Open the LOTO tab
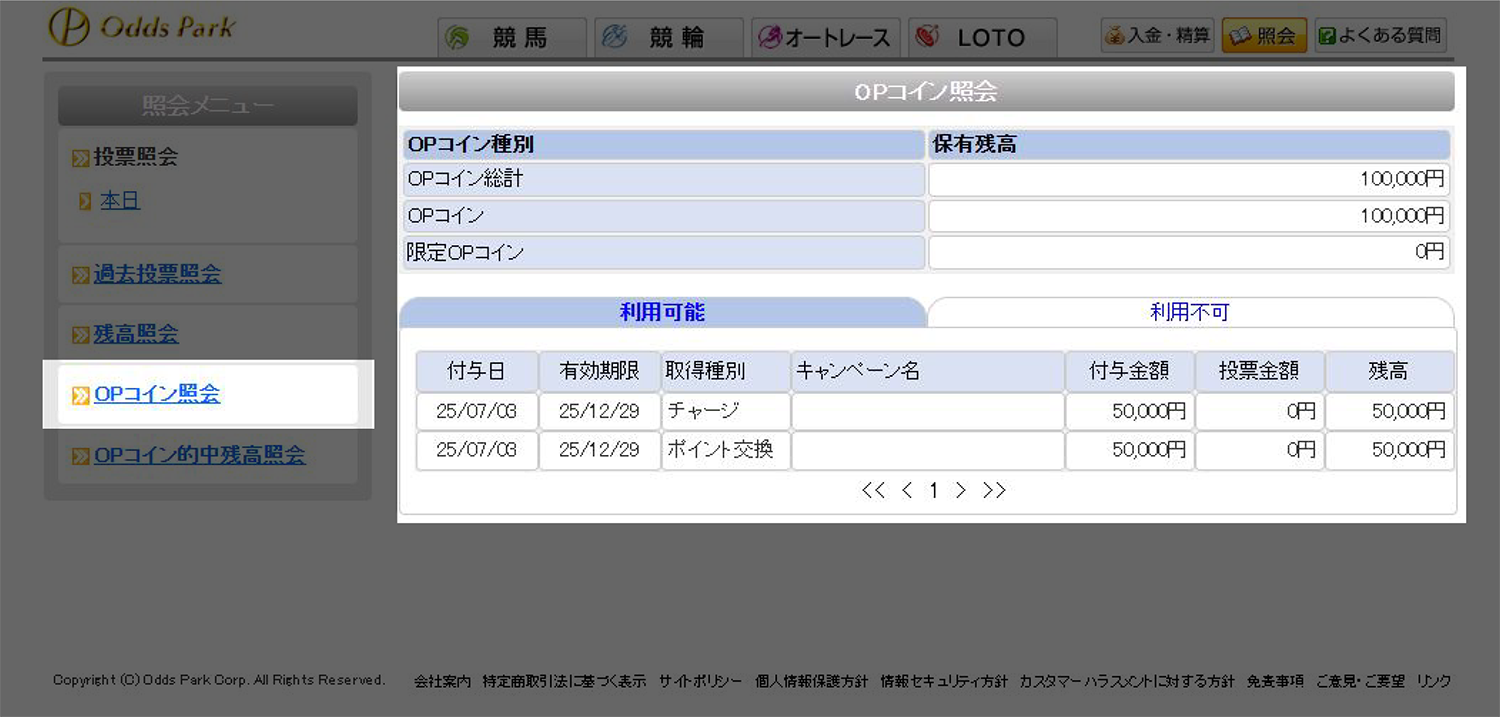The width and height of the screenshot is (1500, 717). [x=983, y=38]
